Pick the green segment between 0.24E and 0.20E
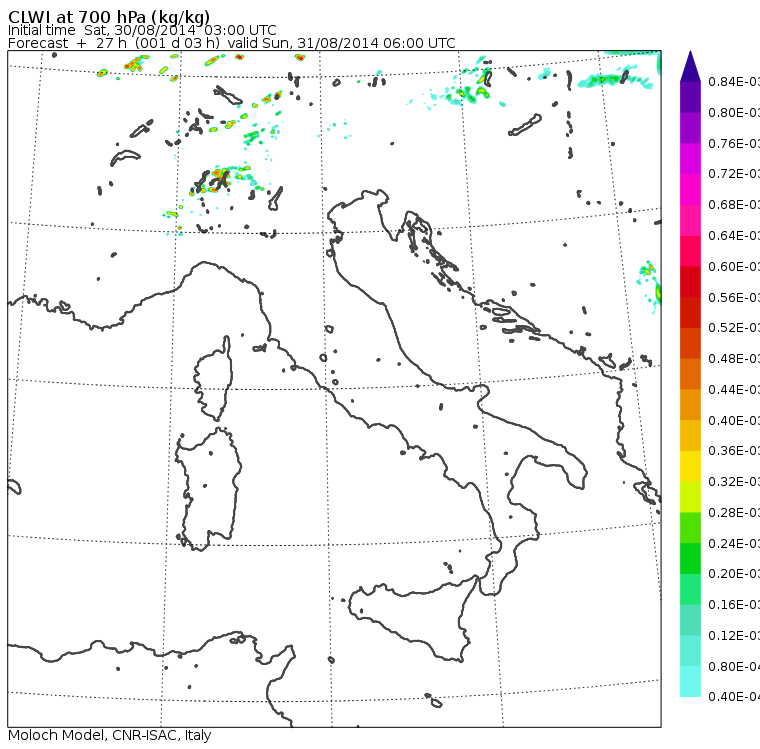 point(690,558)
